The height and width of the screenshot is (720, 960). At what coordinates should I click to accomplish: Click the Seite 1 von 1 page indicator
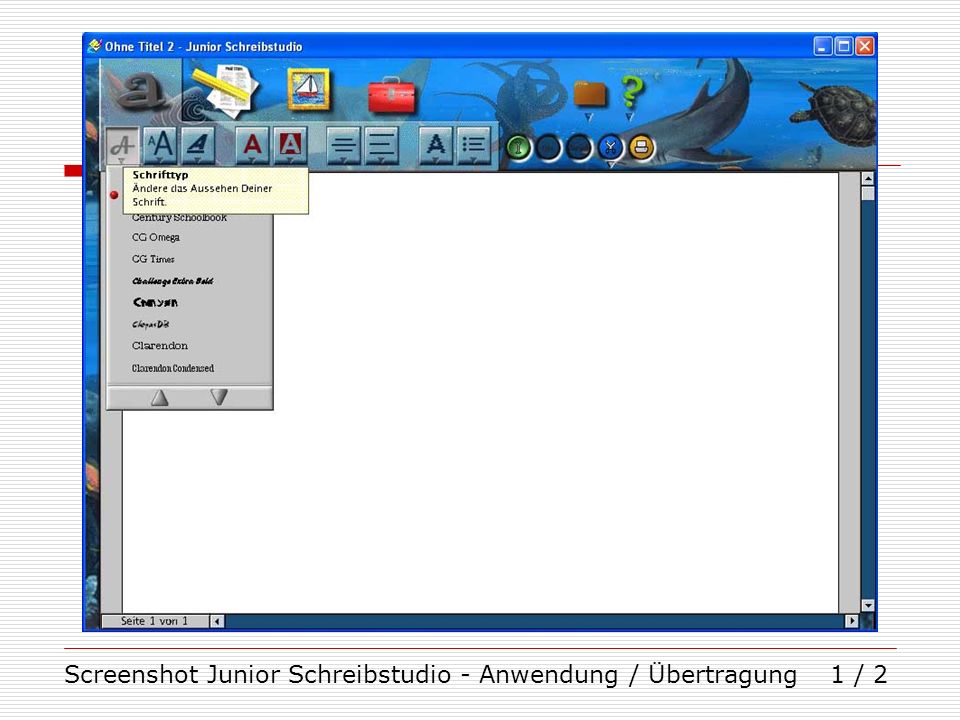pos(154,621)
